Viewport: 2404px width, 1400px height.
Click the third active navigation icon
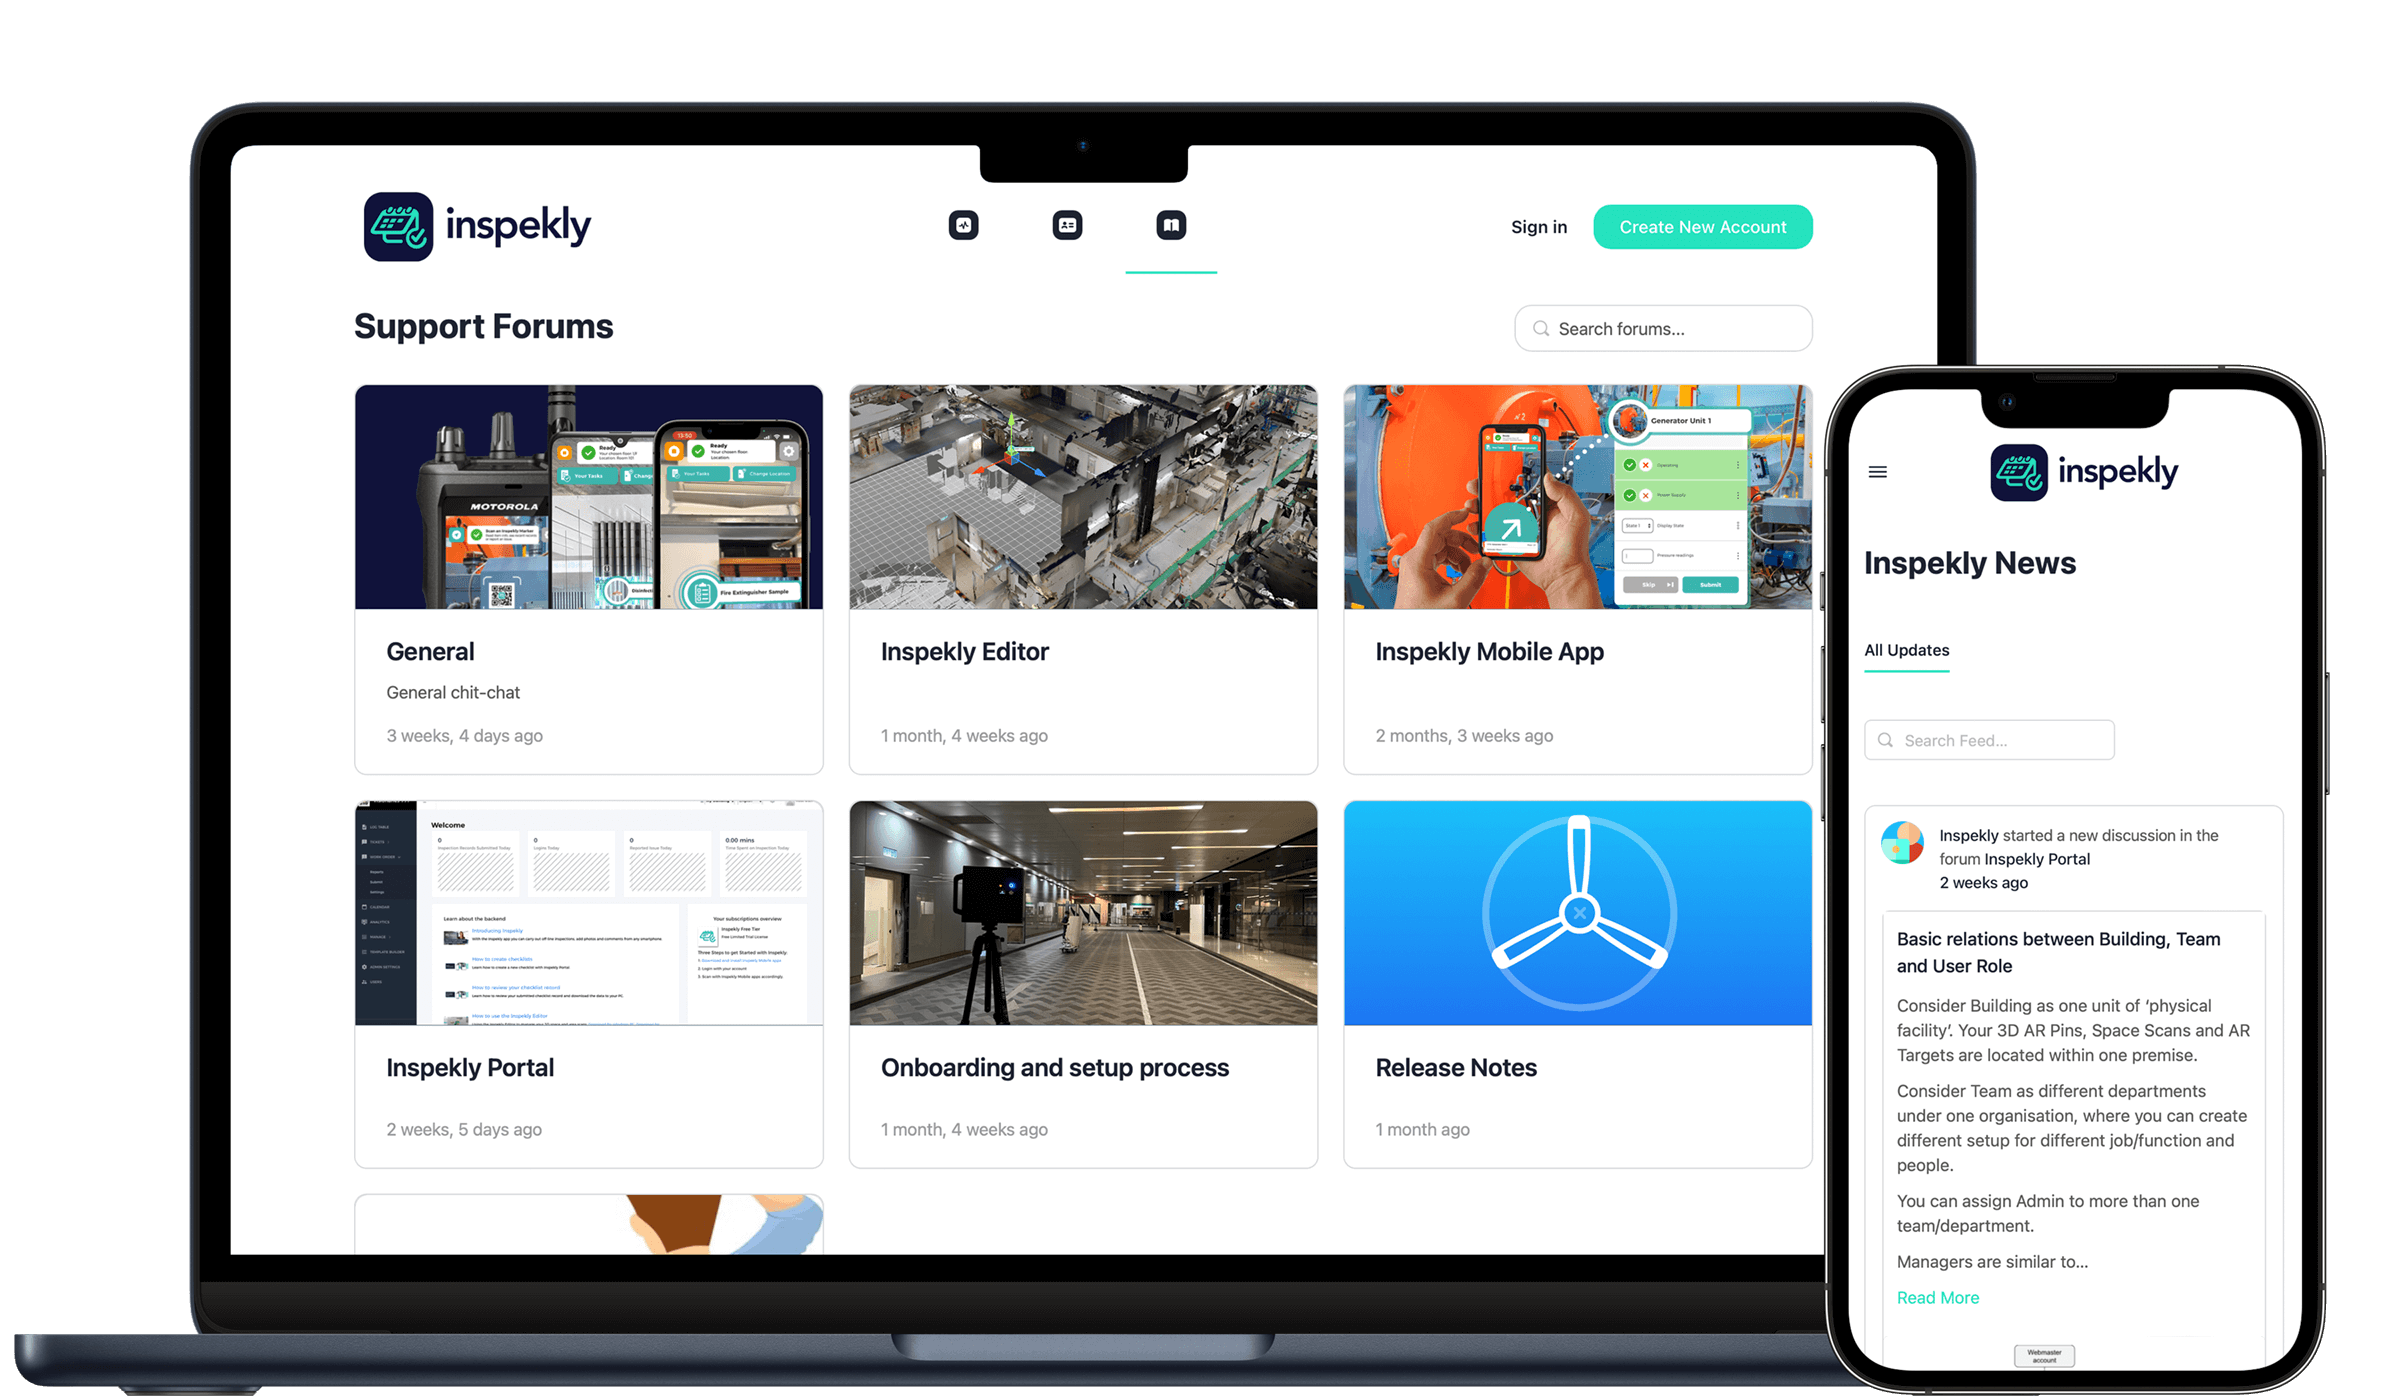tap(1171, 225)
